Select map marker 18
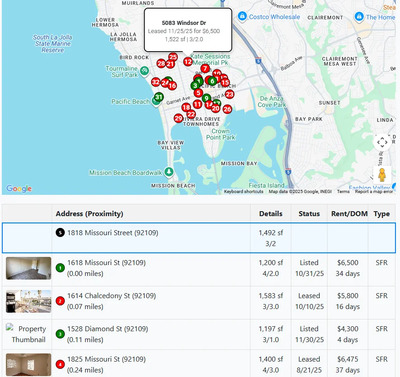 (186, 107)
